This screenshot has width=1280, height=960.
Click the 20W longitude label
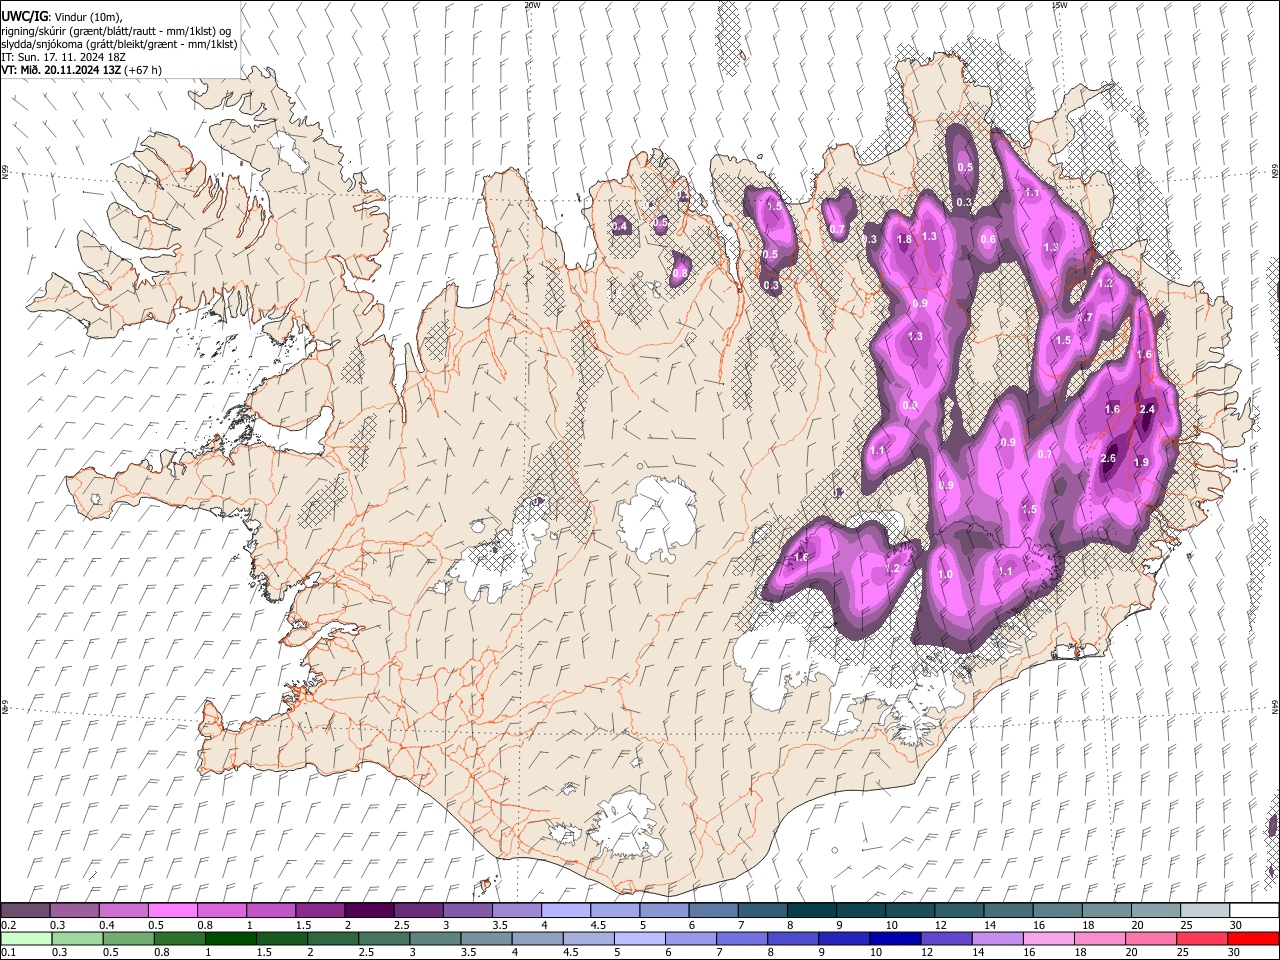click(532, 5)
